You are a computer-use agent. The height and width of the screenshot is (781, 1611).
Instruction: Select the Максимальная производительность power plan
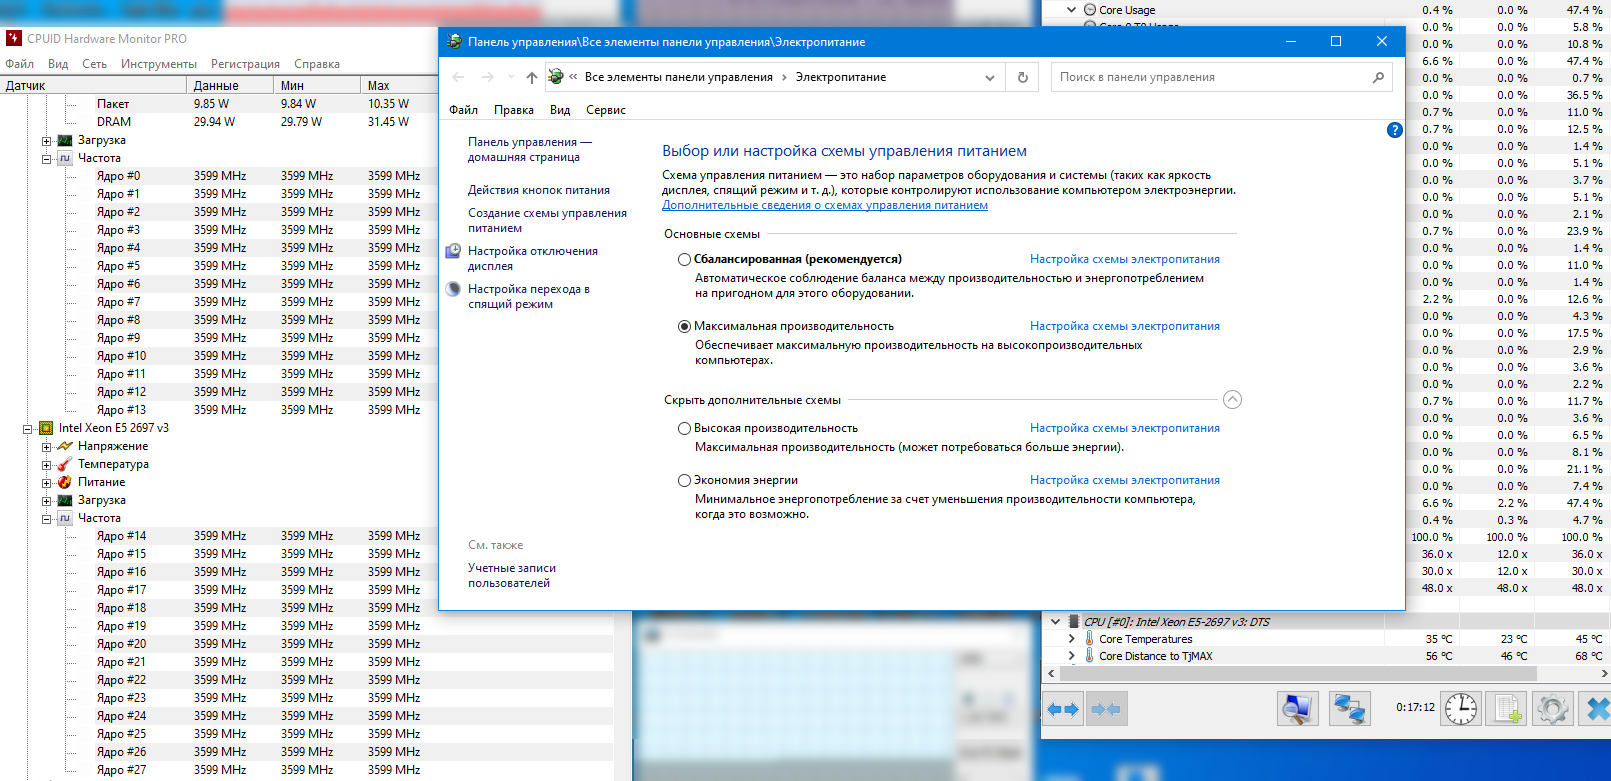tap(684, 326)
